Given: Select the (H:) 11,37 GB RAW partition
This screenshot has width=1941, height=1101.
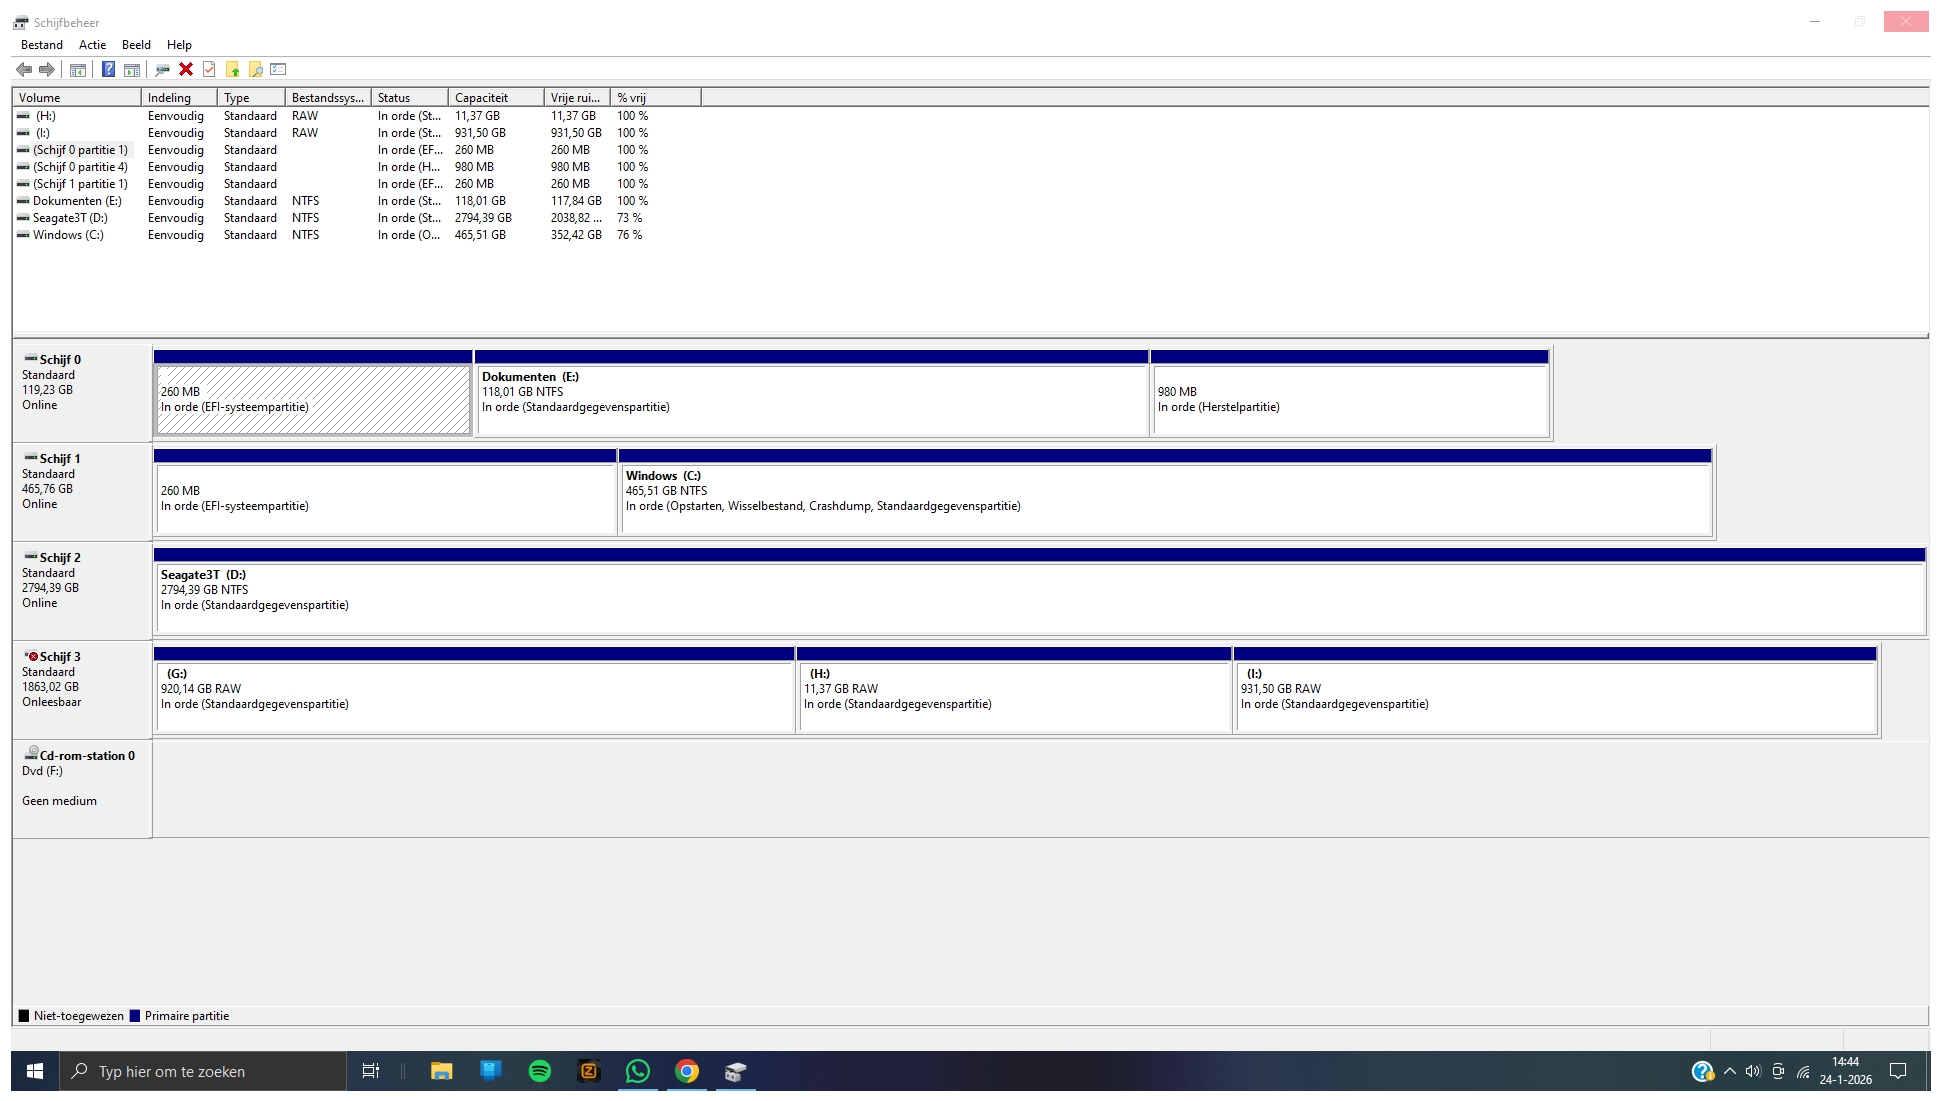Looking at the screenshot, I should click(x=1014, y=690).
